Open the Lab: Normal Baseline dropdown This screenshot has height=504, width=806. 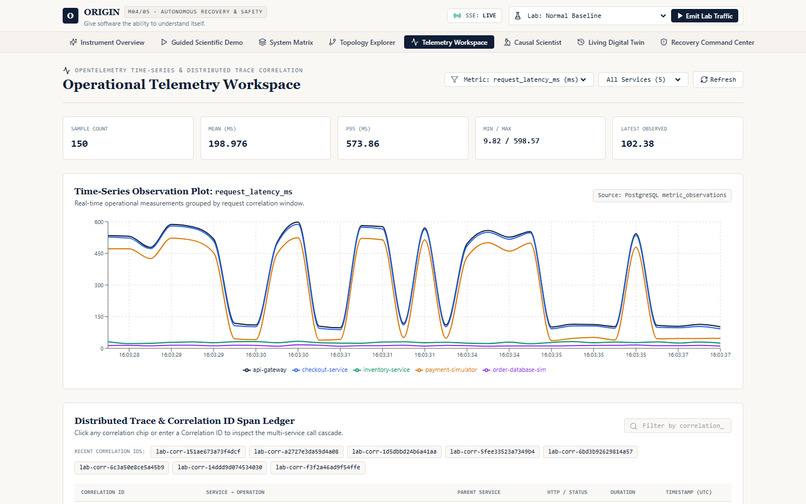590,15
